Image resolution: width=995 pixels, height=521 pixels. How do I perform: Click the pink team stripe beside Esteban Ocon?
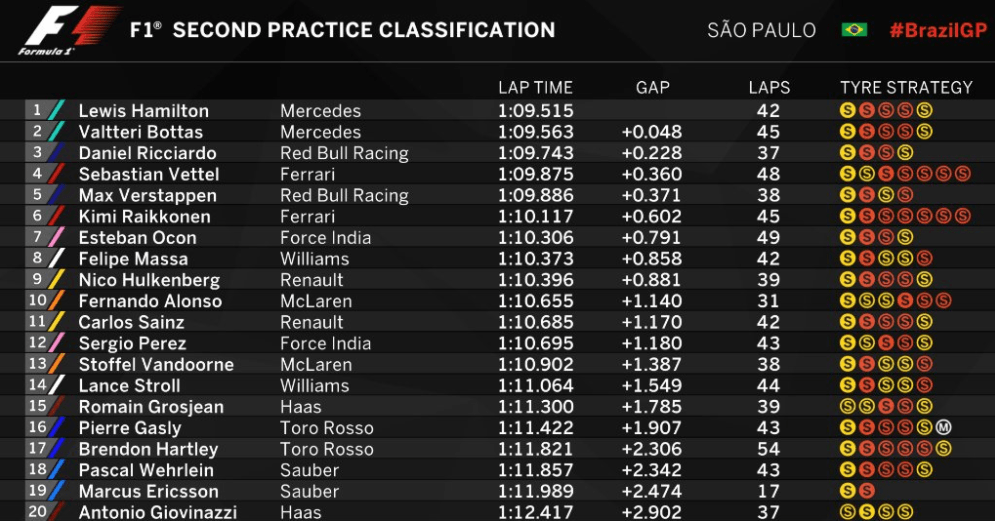(56, 237)
